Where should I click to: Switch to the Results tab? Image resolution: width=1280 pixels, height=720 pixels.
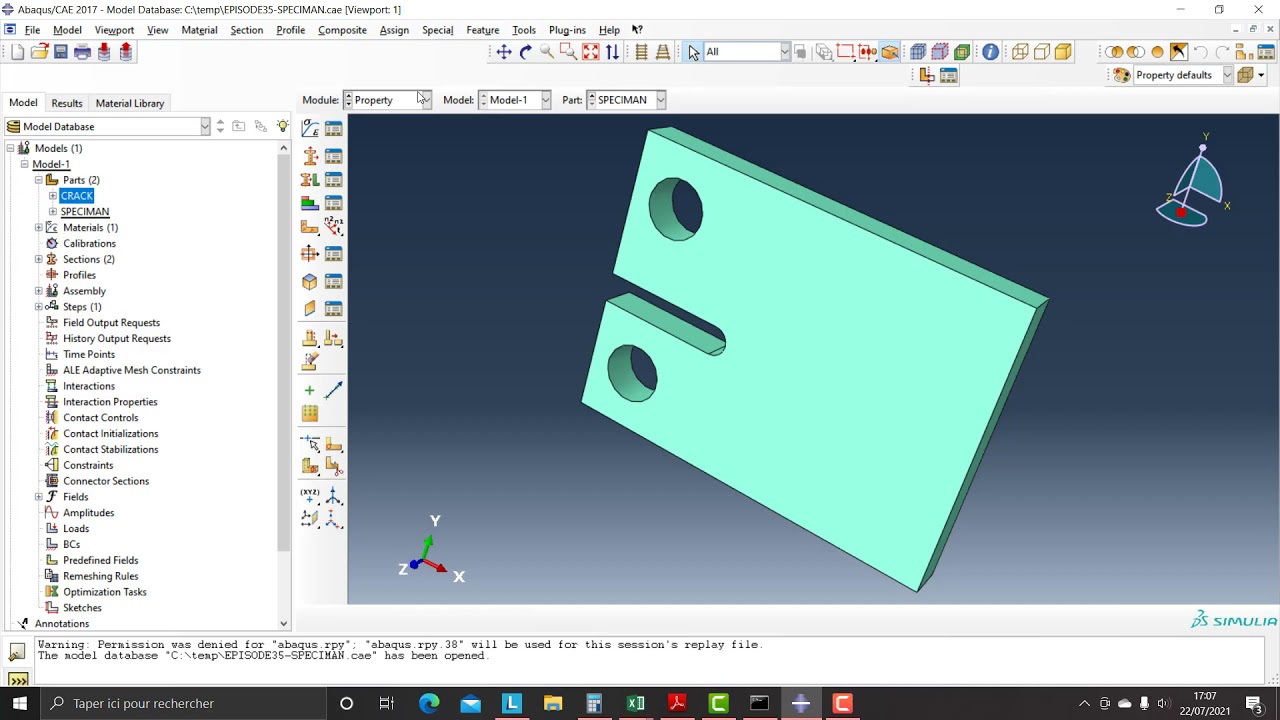pos(67,103)
